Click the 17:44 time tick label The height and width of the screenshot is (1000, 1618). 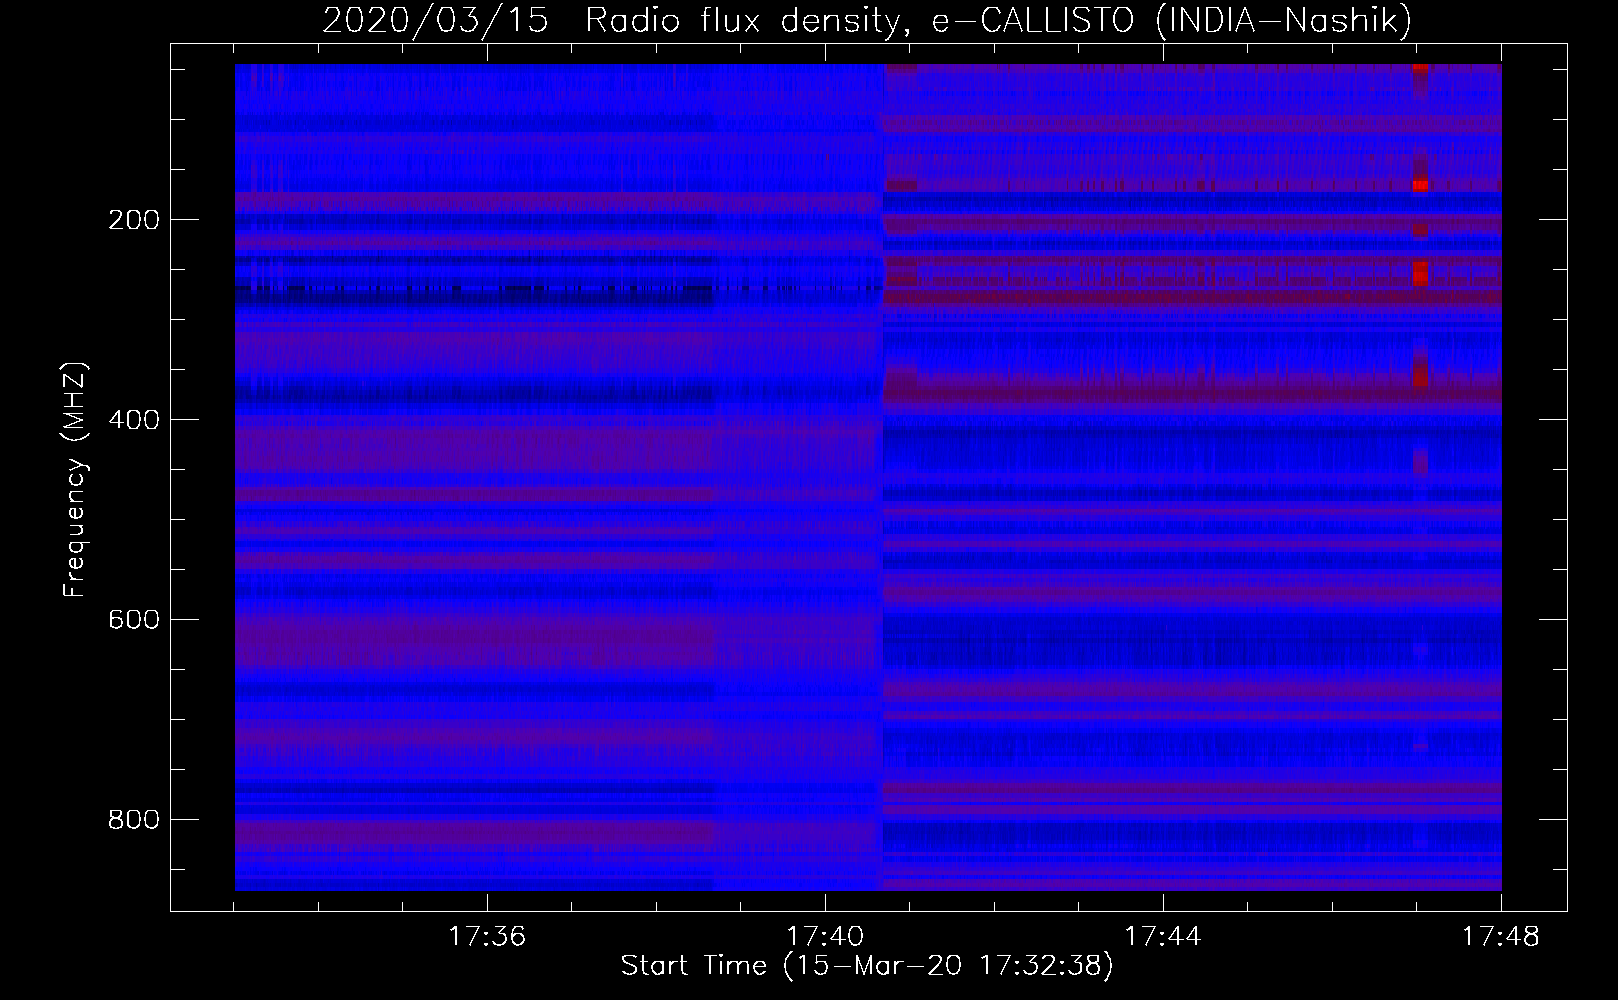[1163, 937]
